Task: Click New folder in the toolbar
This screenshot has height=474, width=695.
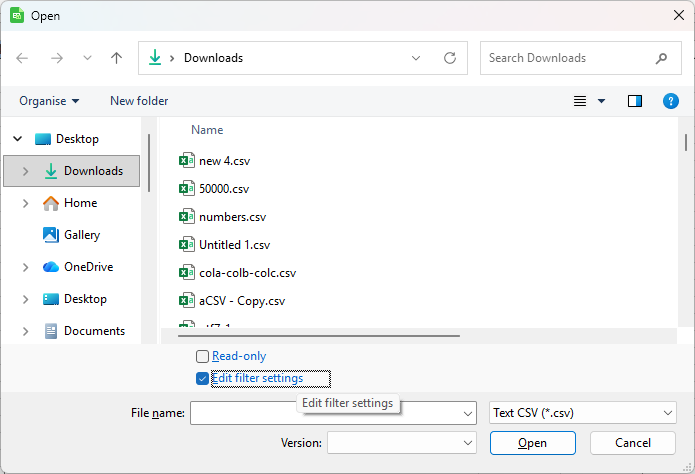Action: click(139, 101)
